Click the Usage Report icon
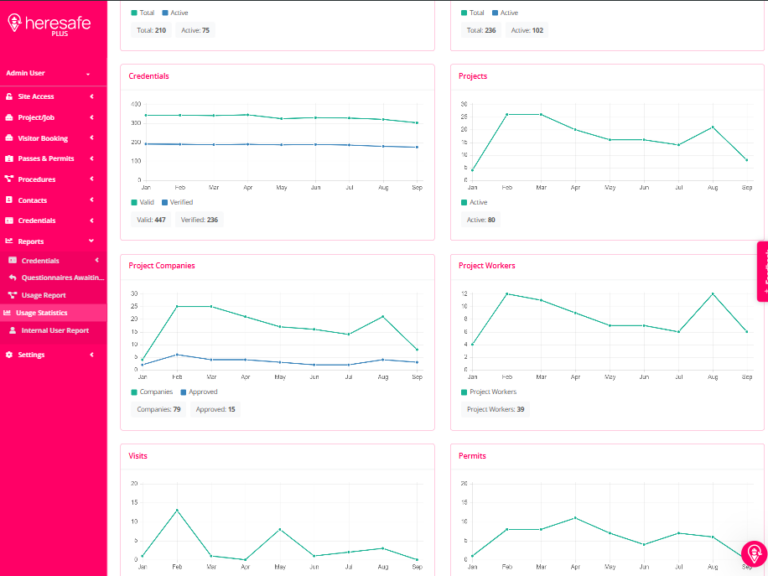Screen dimensions: 768x576 click(x=13, y=295)
